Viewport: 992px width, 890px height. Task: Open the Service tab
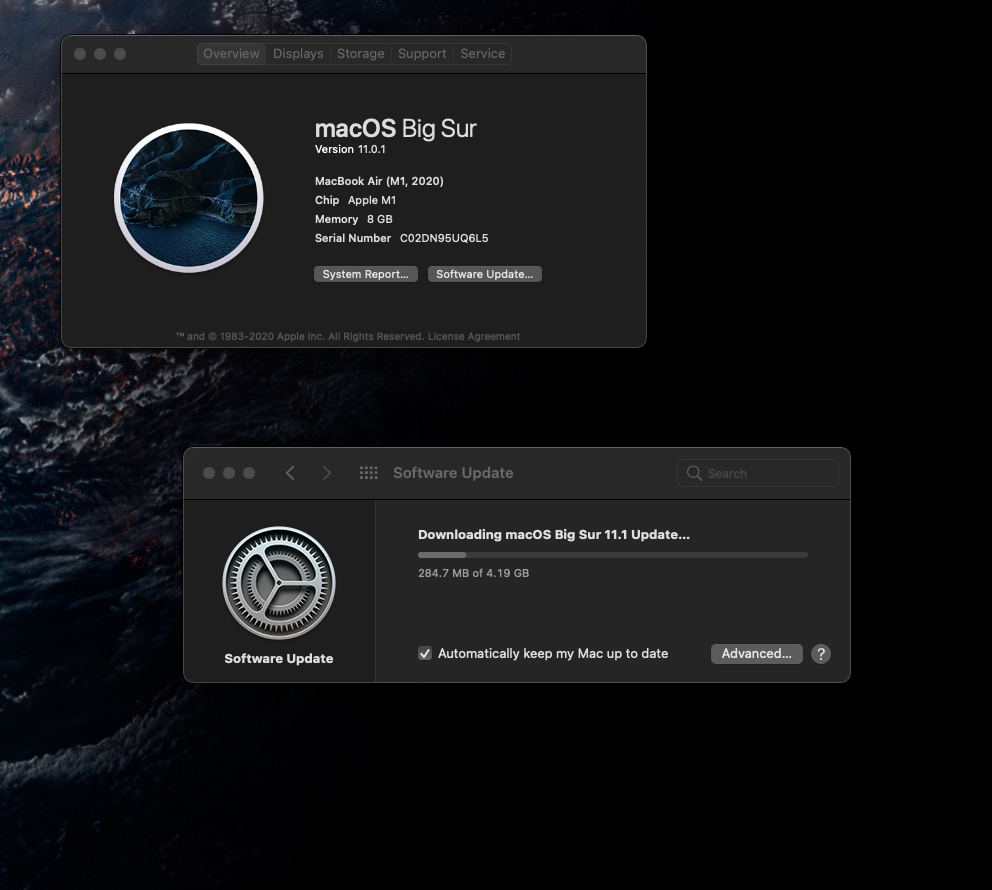point(483,54)
